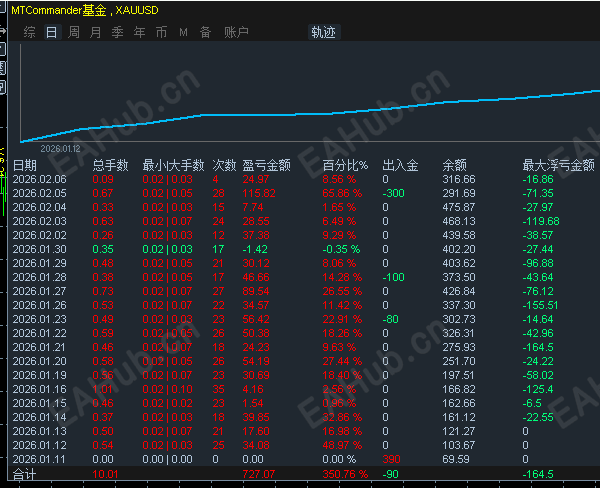Open the M tab
The height and width of the screenshot is (488, 600).
pos(184,33)
